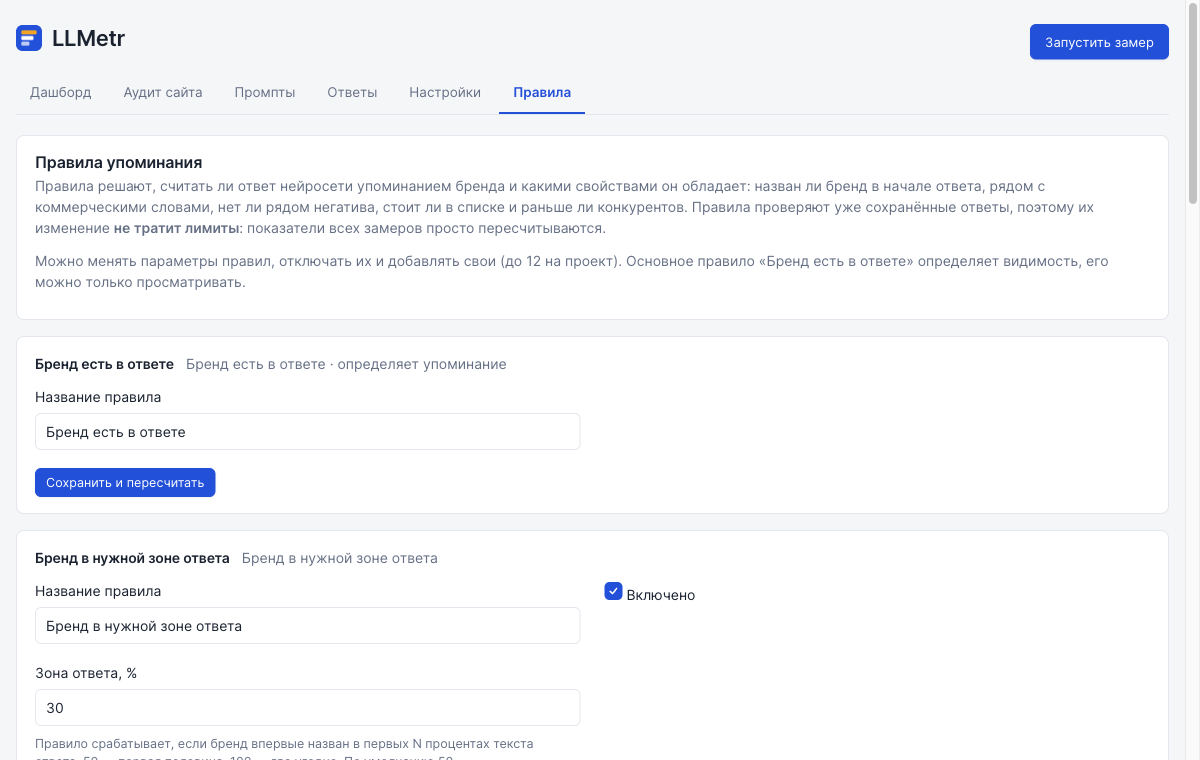Screen dimensions: 1200x760
Task: Click the LLMetr logo icon
Action: pyautogui.click(x=29, y=39)
